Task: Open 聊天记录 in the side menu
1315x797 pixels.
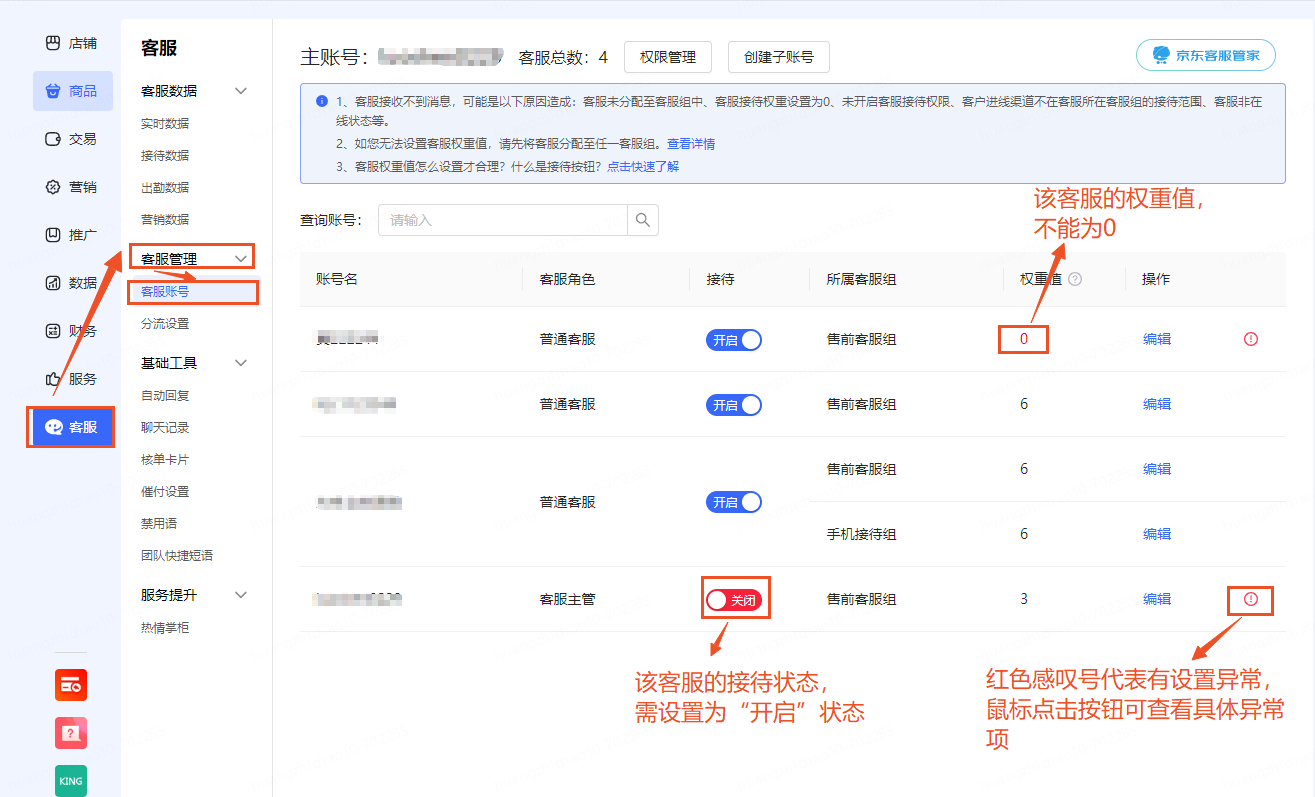Action: click(165, 428)
